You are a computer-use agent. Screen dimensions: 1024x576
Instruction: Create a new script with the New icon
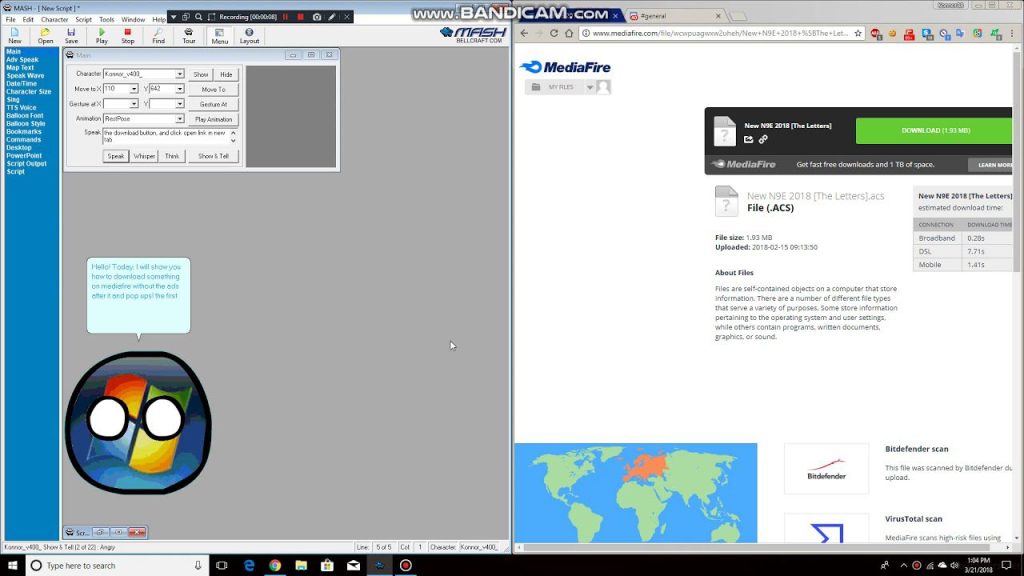pyautogui.click(x=14, y=35)
